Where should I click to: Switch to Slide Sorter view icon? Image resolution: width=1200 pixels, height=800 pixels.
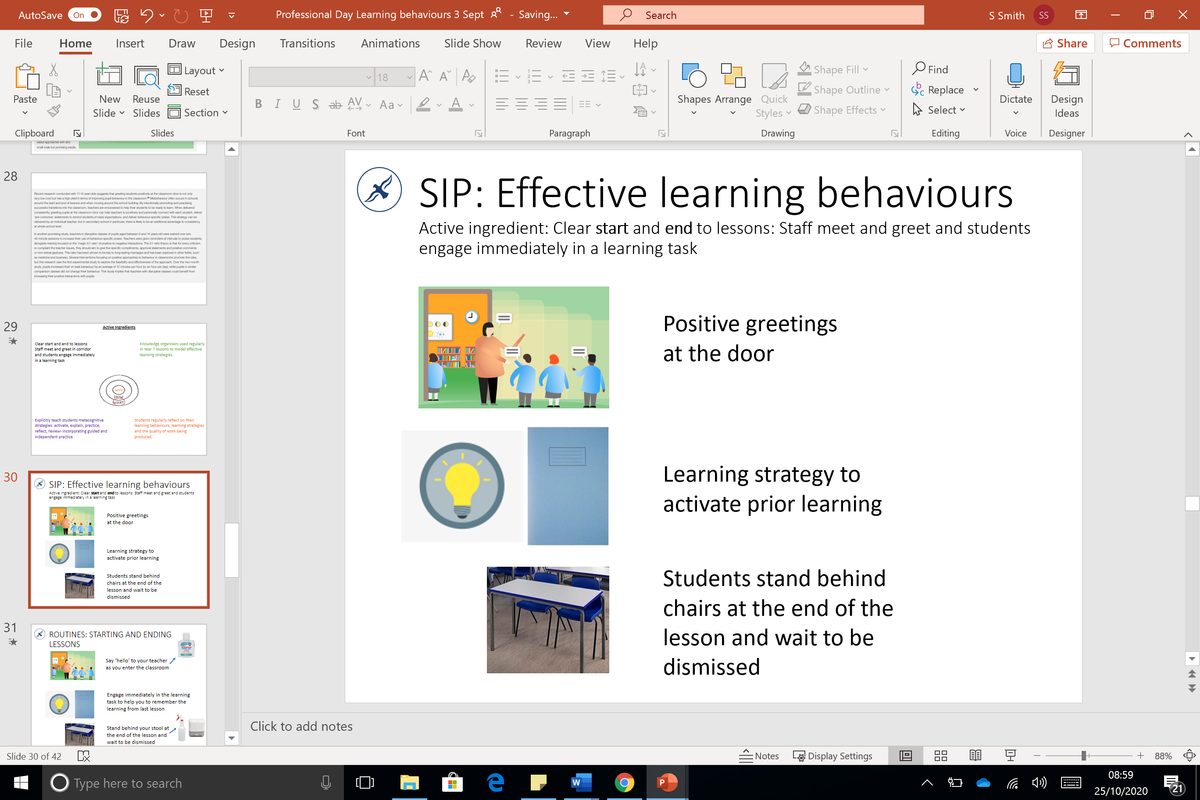pyautogui.click(x=941, y=756)
